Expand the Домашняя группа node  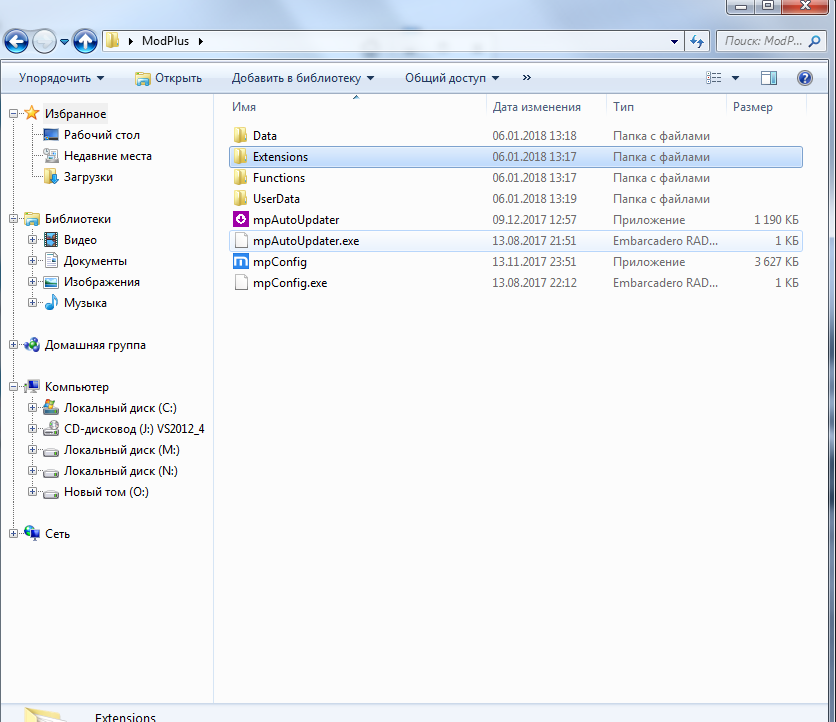[x=13, y=344]
